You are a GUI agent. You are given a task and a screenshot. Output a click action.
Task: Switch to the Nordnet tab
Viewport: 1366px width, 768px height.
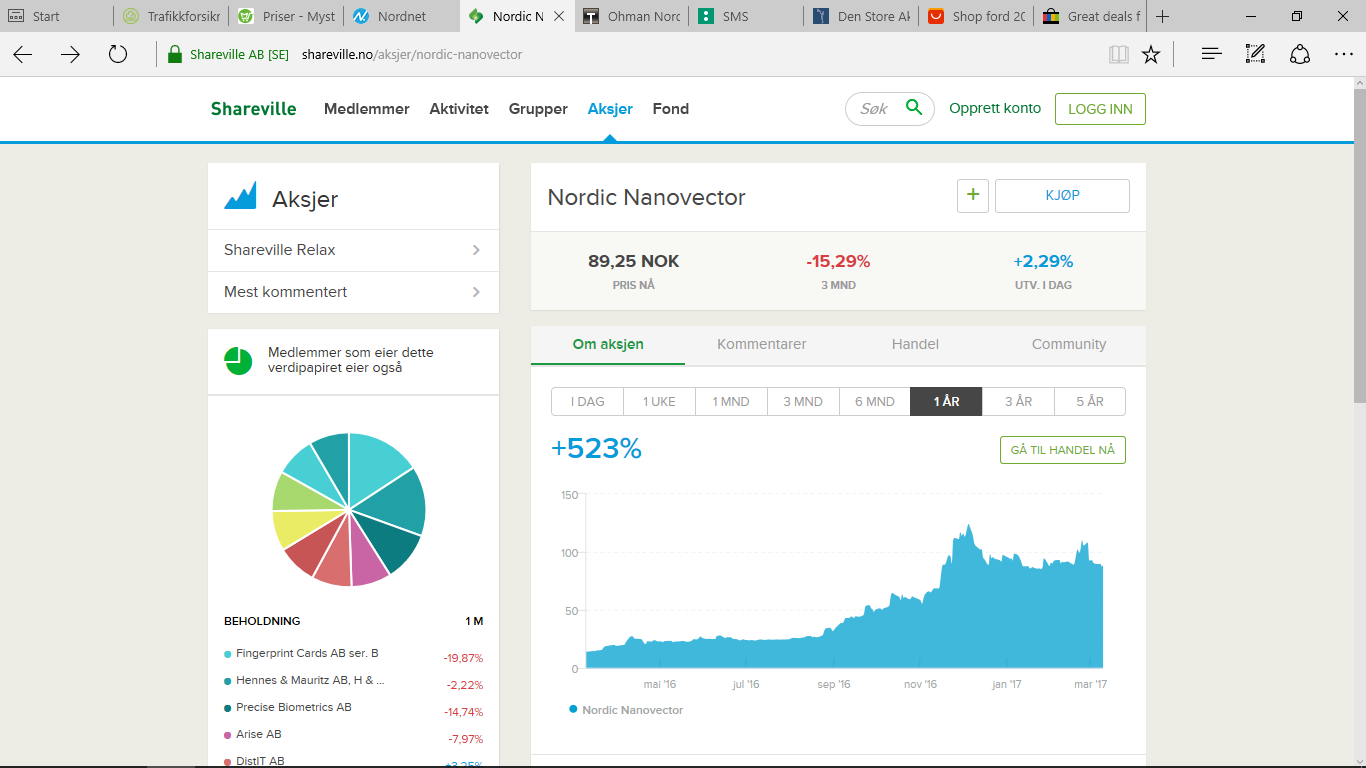[x=401, y=16]
